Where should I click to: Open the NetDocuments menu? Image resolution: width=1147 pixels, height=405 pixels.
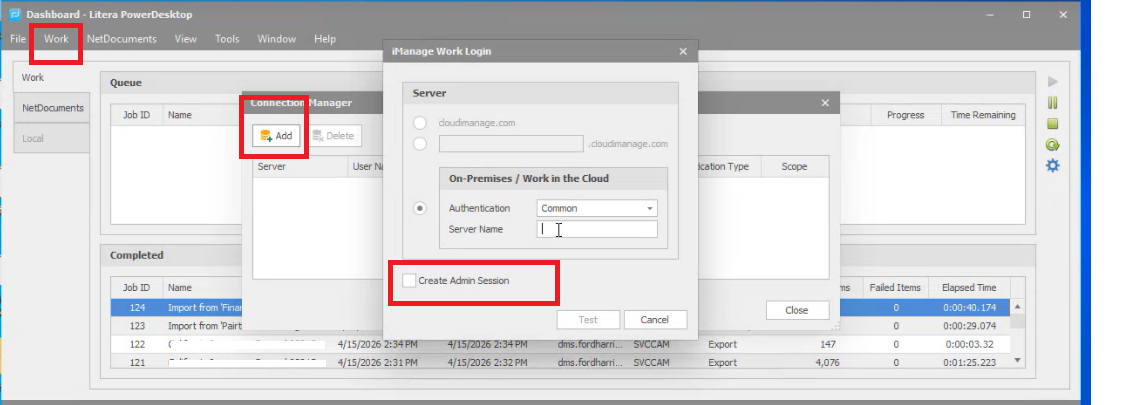click(121, 39)
